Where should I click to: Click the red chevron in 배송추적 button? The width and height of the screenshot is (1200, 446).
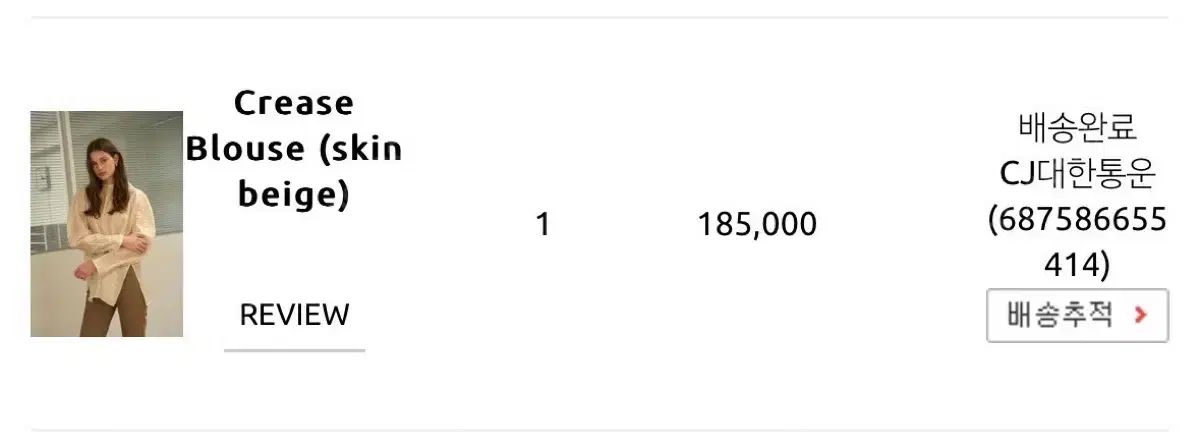(x=1140, y=315)
